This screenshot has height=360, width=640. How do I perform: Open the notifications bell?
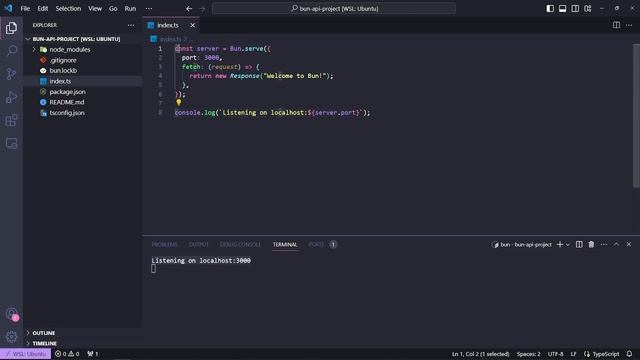click(629, 354)
